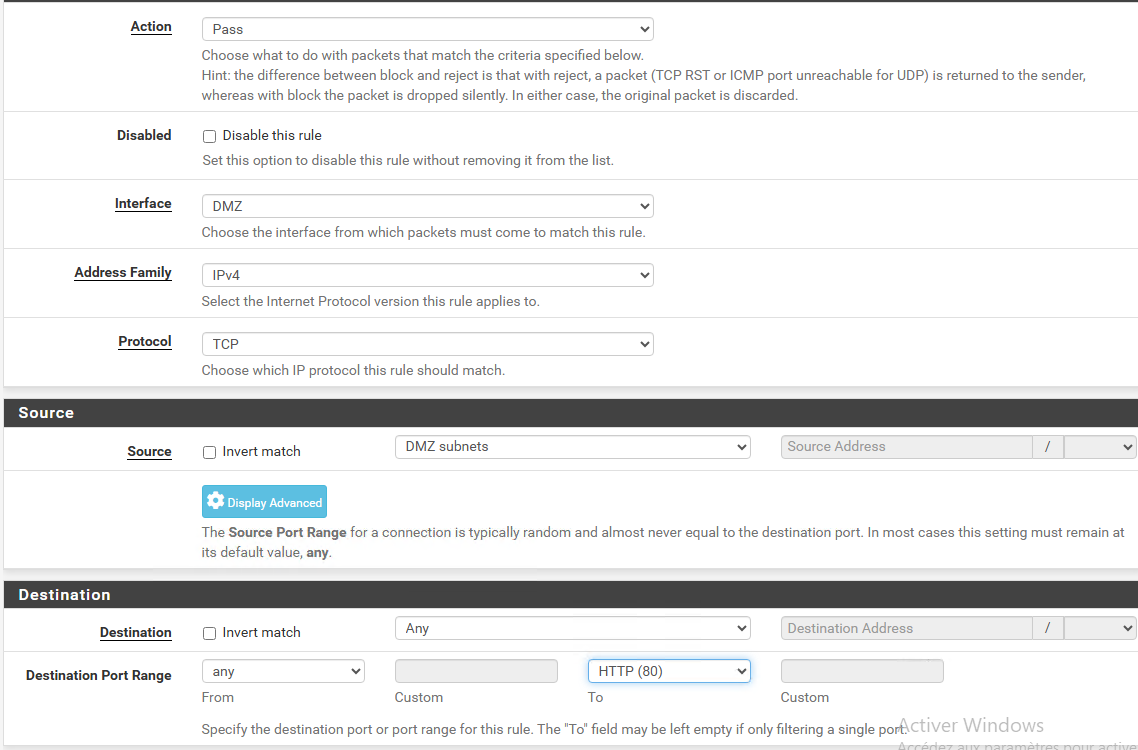The height and width of the screenshot is (750, 1138).
Task: Click the Destination Address input field
Action: pyautogui.click(x=906, y=629)
